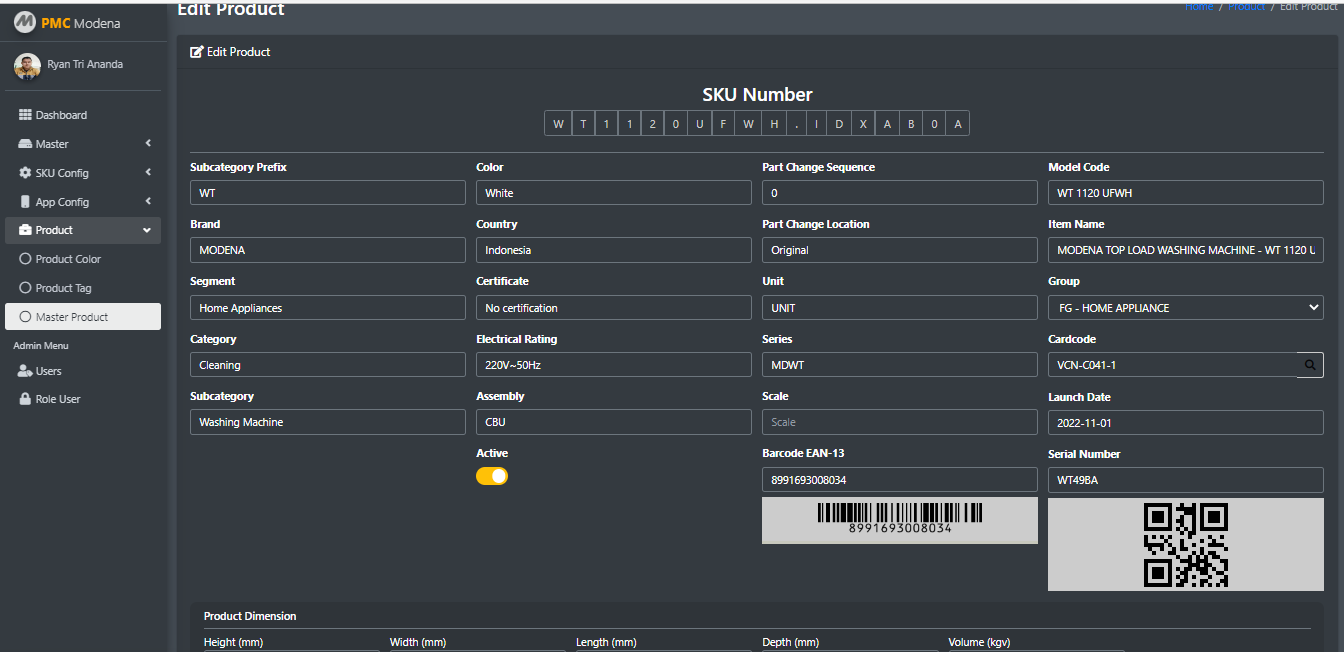The image size is (1344, 652).
Task: Click Ryan Tri Ananda's avatar picture
Action: pyautogui.click(x=27, y=66)
